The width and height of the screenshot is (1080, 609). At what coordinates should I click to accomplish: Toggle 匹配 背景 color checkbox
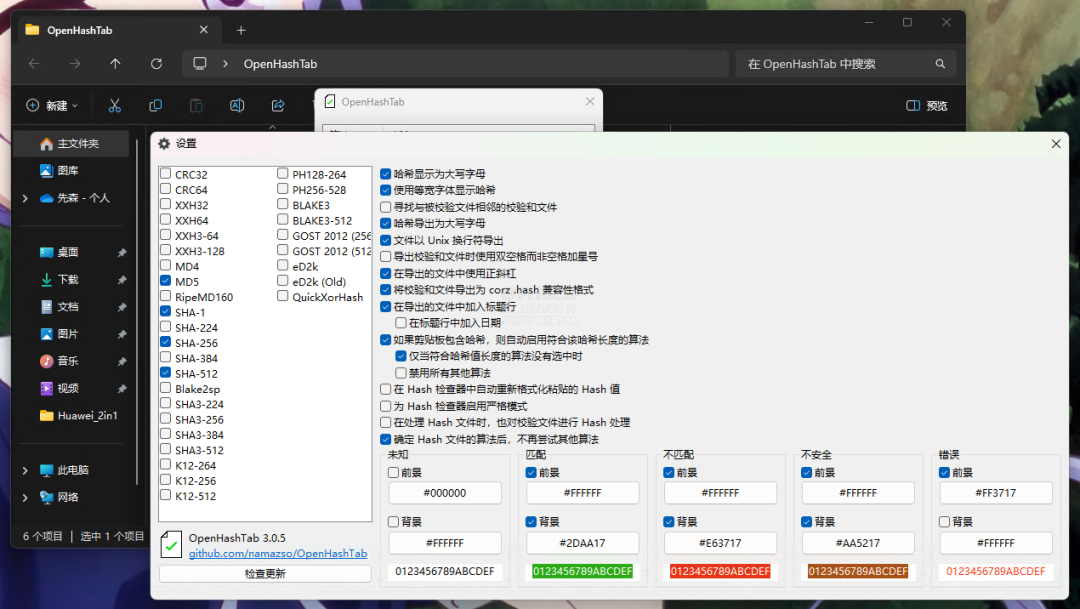tap(531, 522)
